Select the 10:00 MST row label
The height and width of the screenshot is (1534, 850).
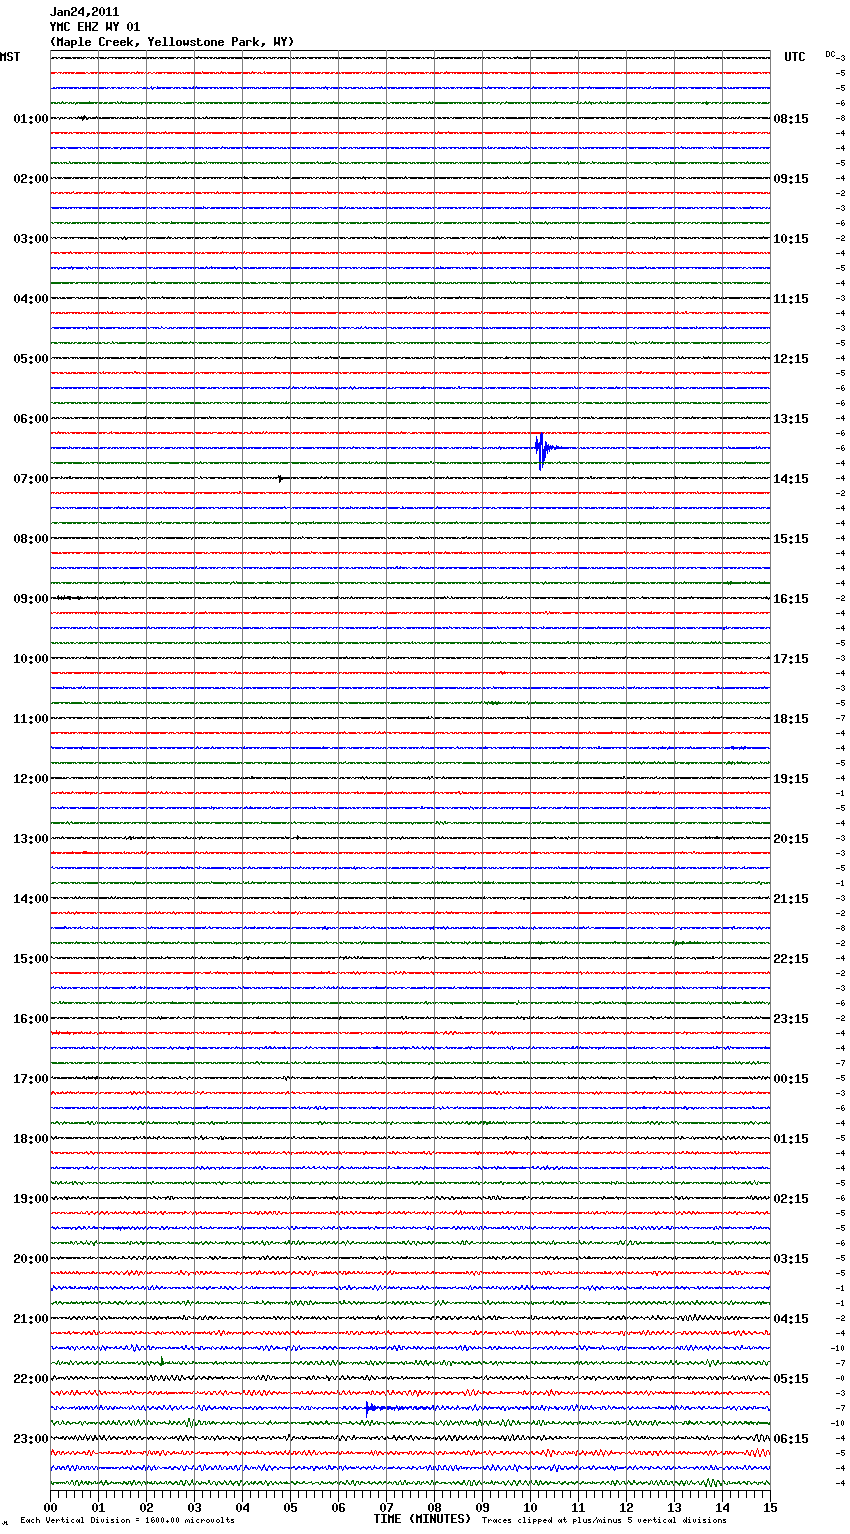30,659
